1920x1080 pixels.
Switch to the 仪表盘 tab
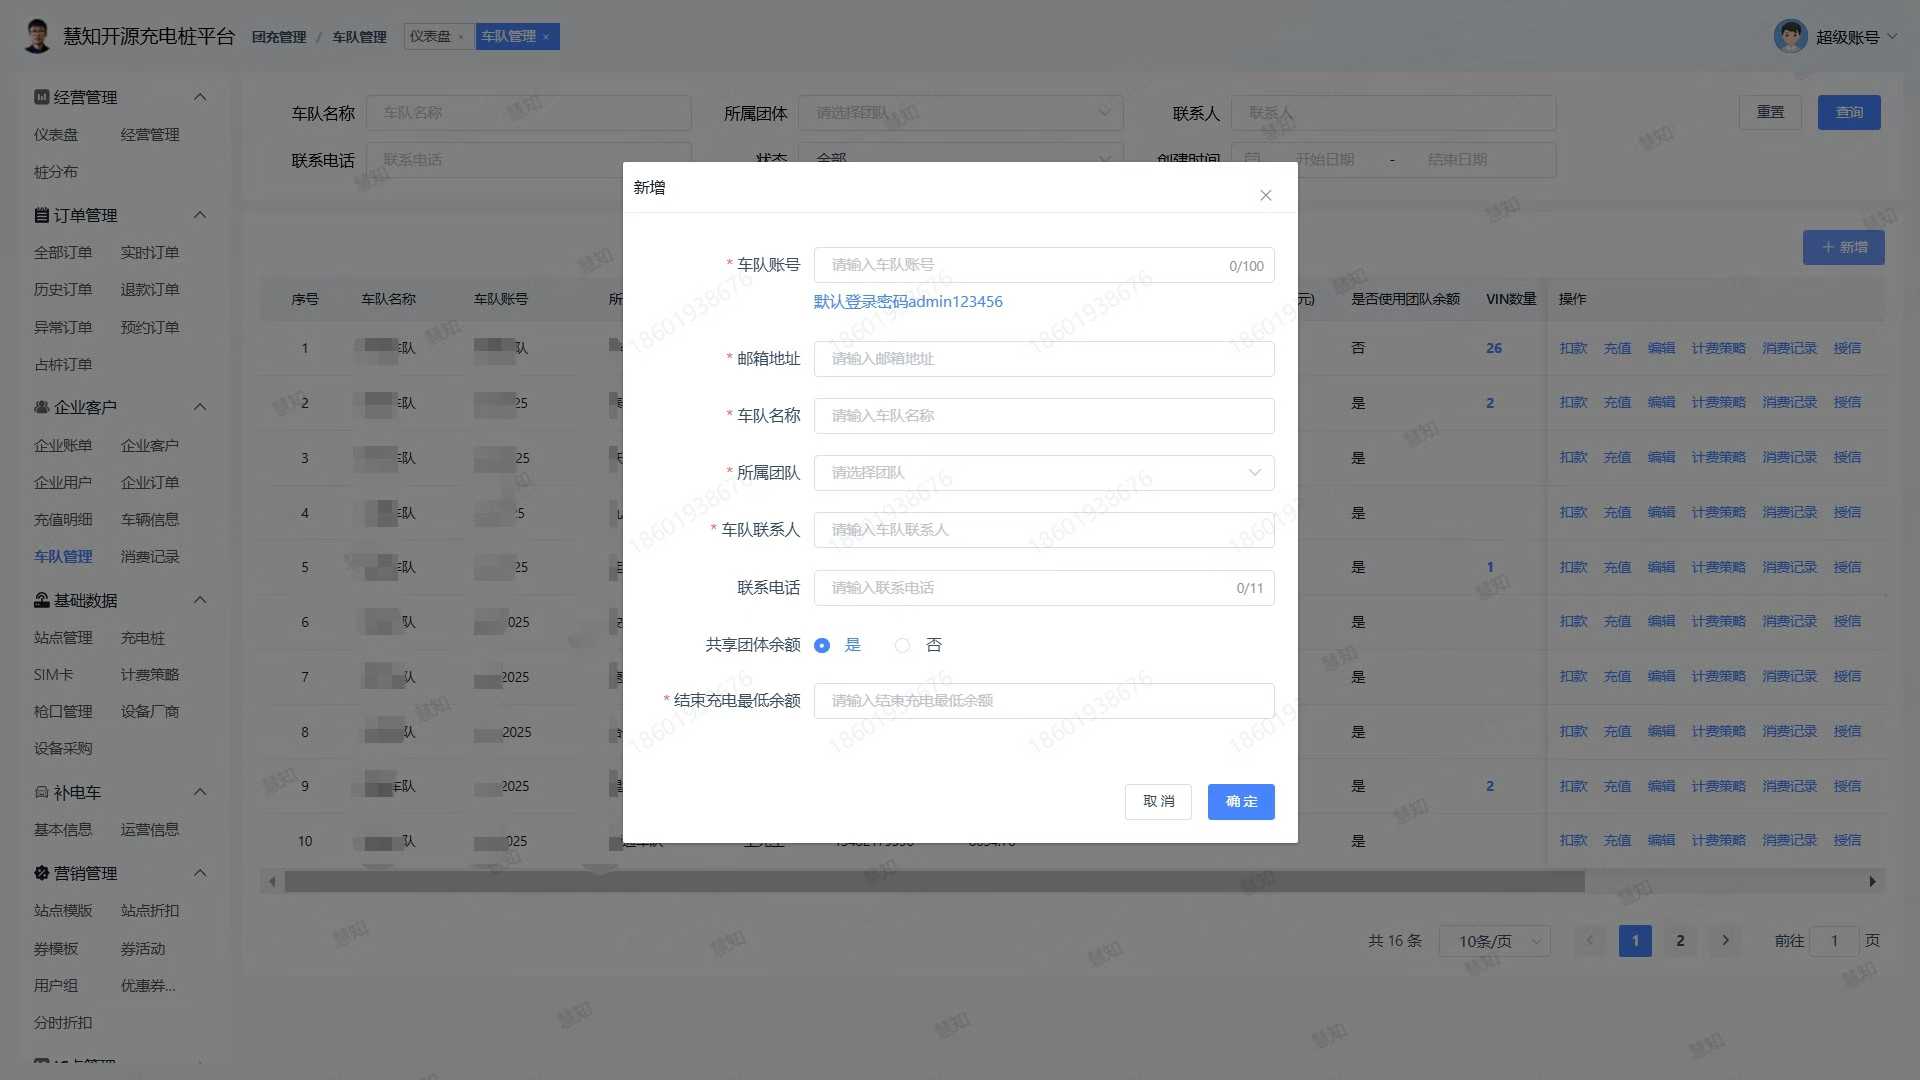click(x=431, y=36)
